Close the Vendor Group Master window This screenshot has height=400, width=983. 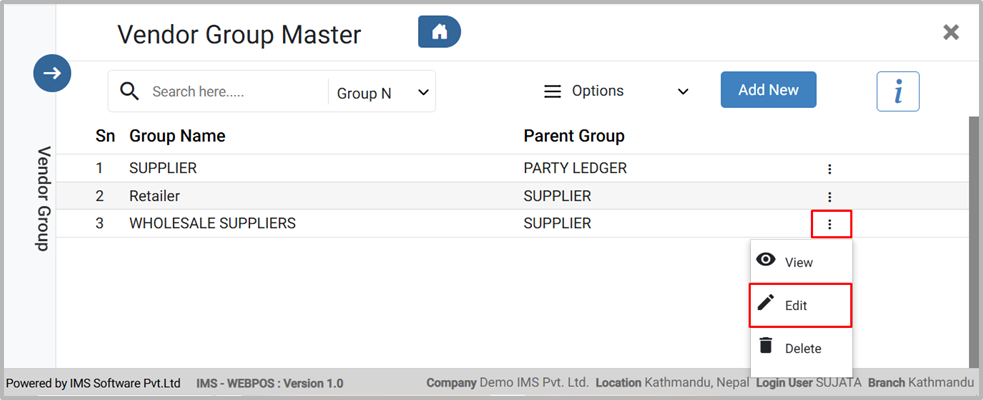pos(951,32)
